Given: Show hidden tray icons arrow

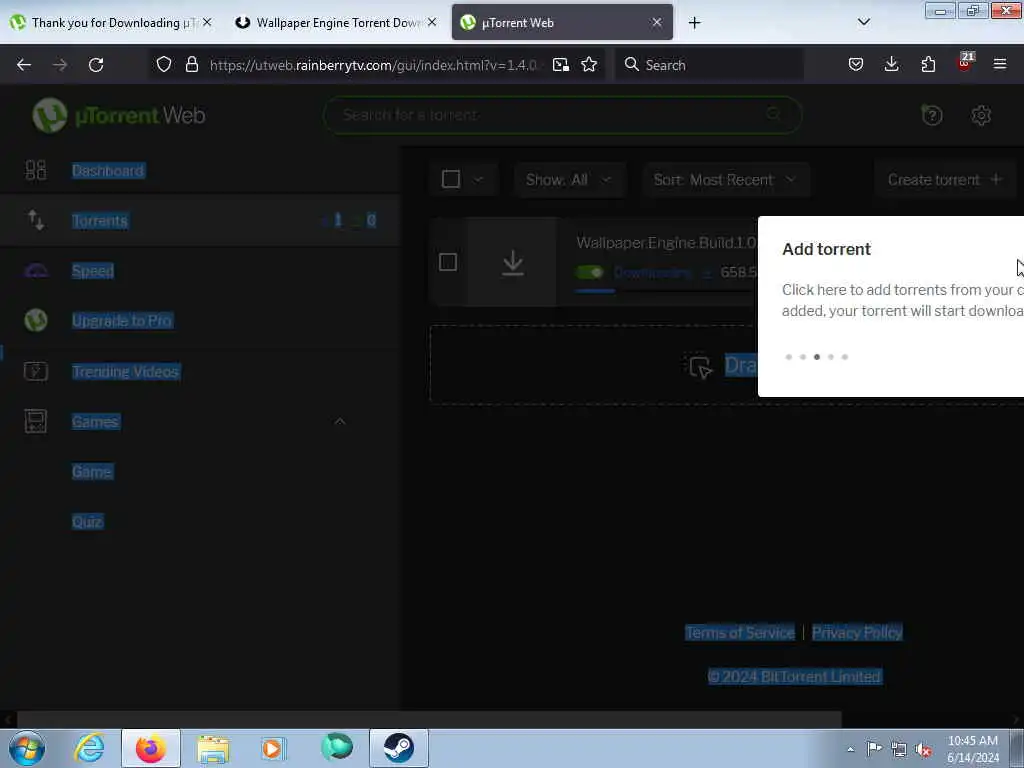Looking at the screenshot, I should (x=850, y=749).
